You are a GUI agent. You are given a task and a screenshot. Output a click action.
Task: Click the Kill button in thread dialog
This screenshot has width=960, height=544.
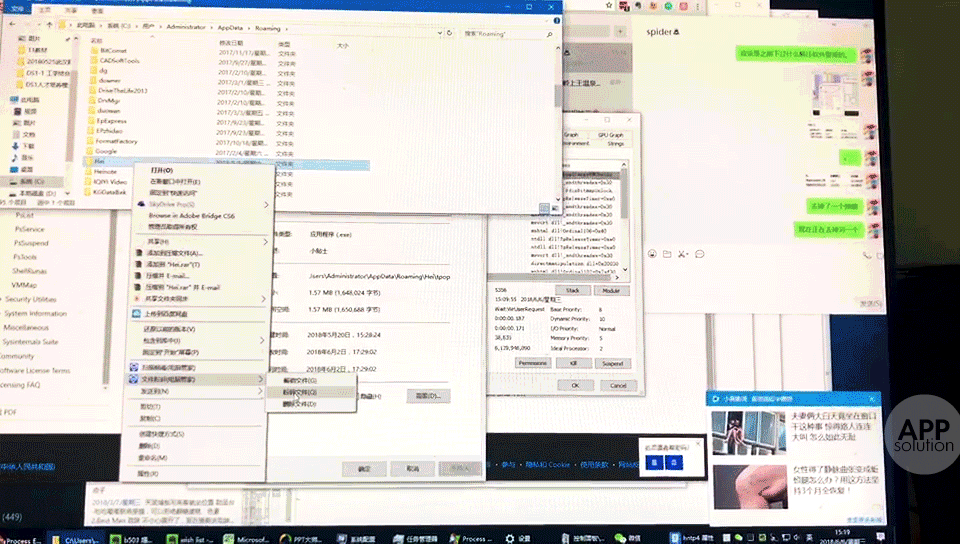click(574, 363)
